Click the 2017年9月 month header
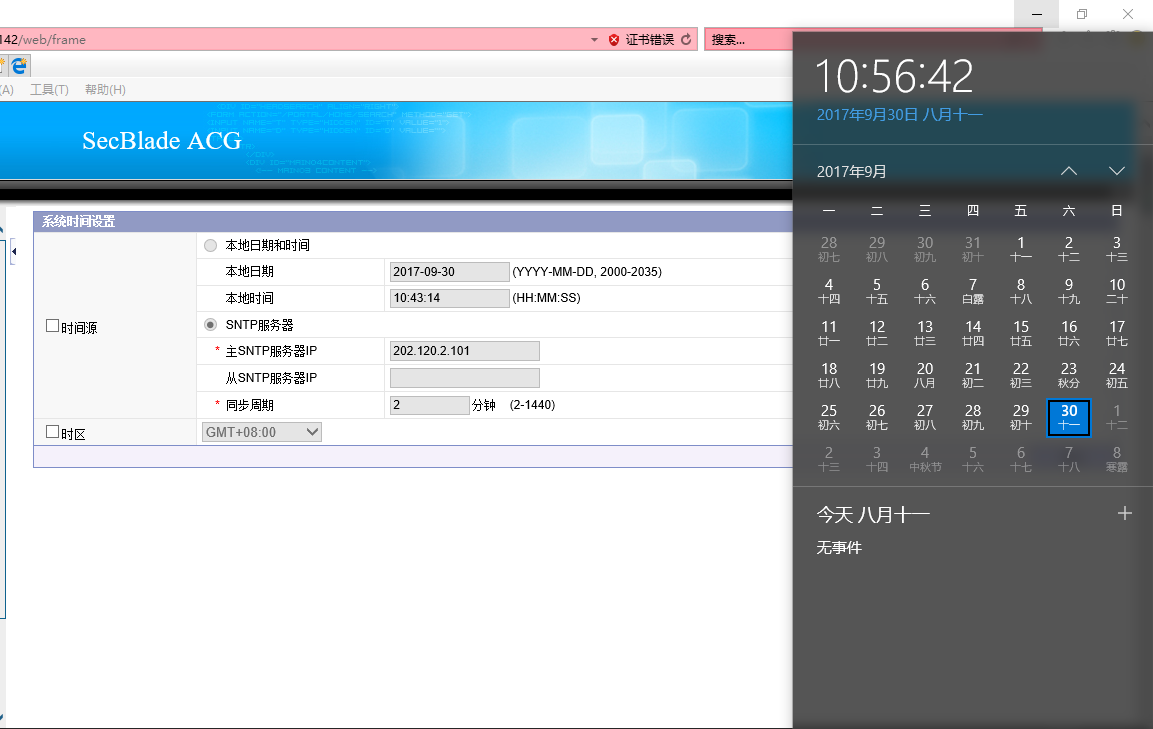Screen dimensions: 1153x729 [x=852, y=171]
